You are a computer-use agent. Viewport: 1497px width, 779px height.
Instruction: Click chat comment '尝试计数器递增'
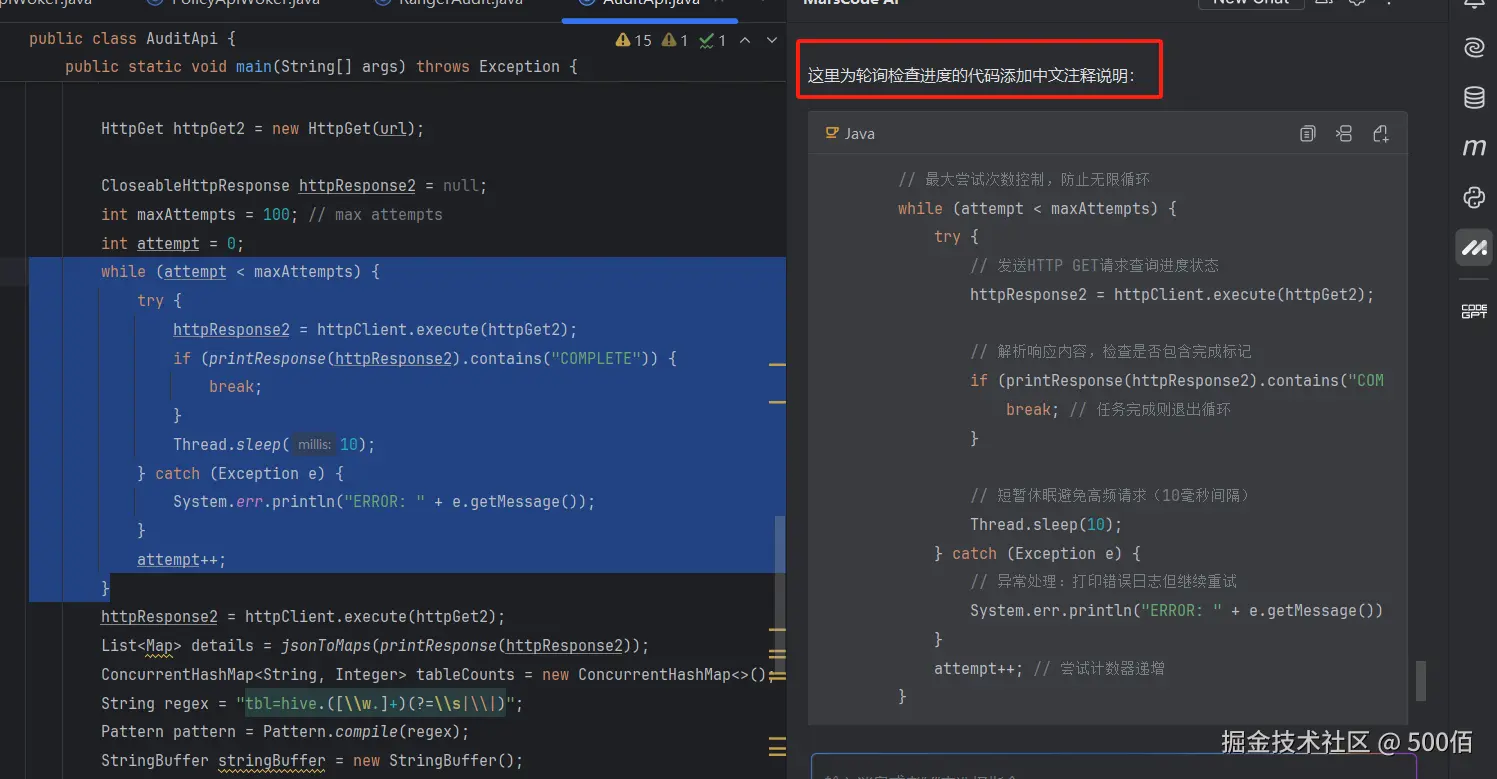pos(1099,669)
